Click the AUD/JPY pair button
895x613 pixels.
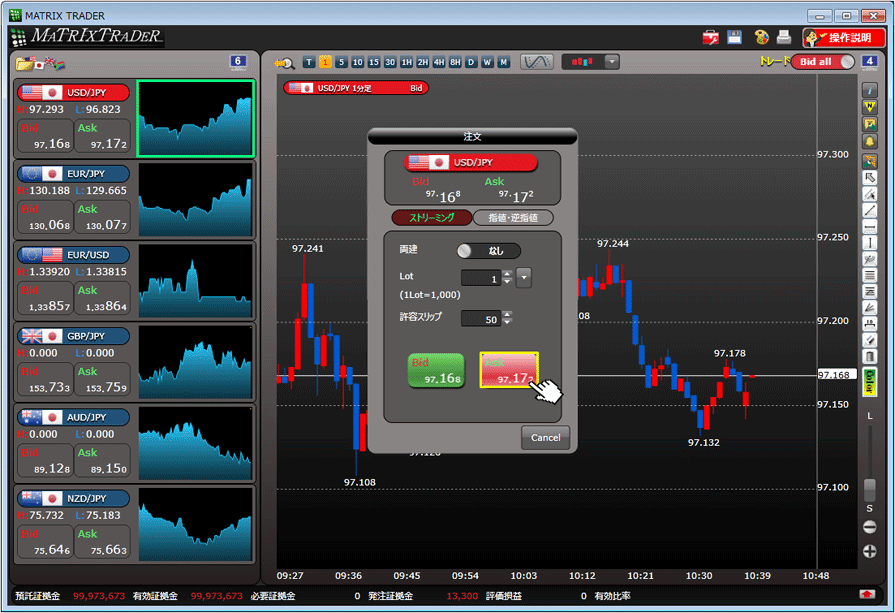(74, 417)
